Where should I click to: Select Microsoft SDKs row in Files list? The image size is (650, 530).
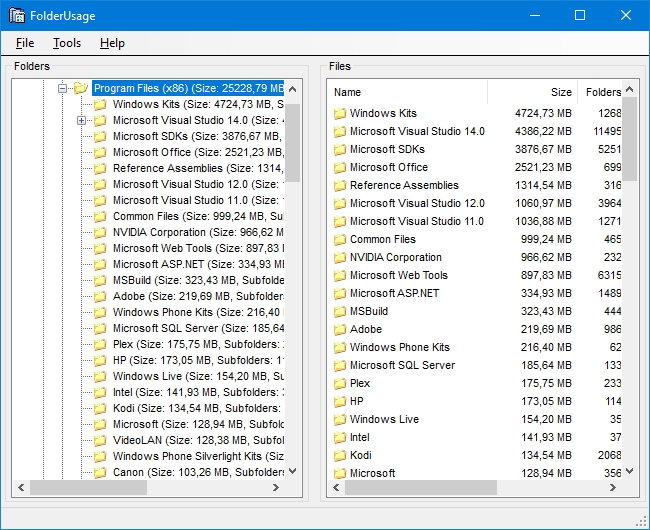[x=475, y=149]
